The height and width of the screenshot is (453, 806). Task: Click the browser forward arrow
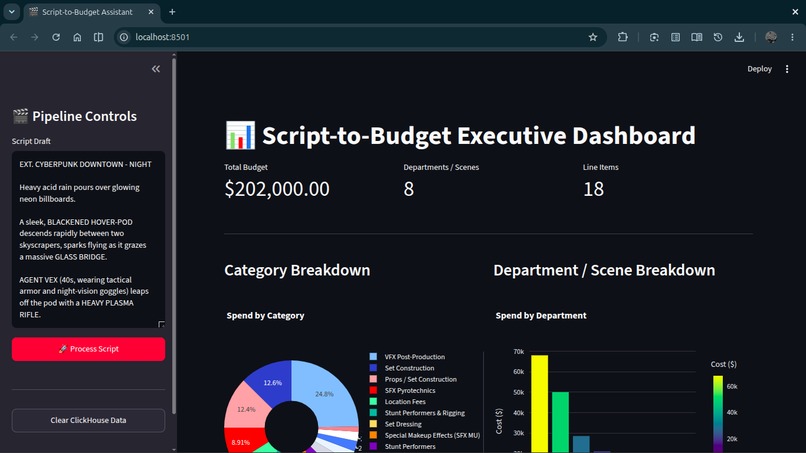[34, 37]
